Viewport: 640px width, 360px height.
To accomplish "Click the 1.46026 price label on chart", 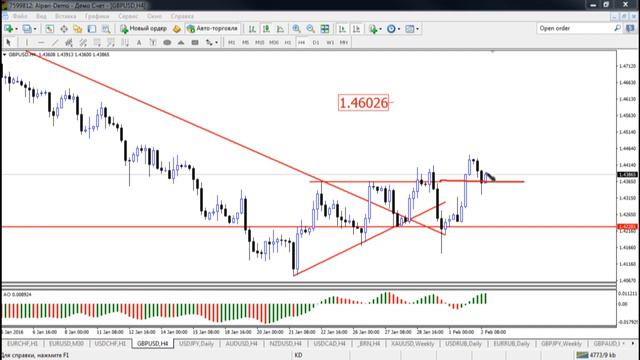I will pos(363,103).
